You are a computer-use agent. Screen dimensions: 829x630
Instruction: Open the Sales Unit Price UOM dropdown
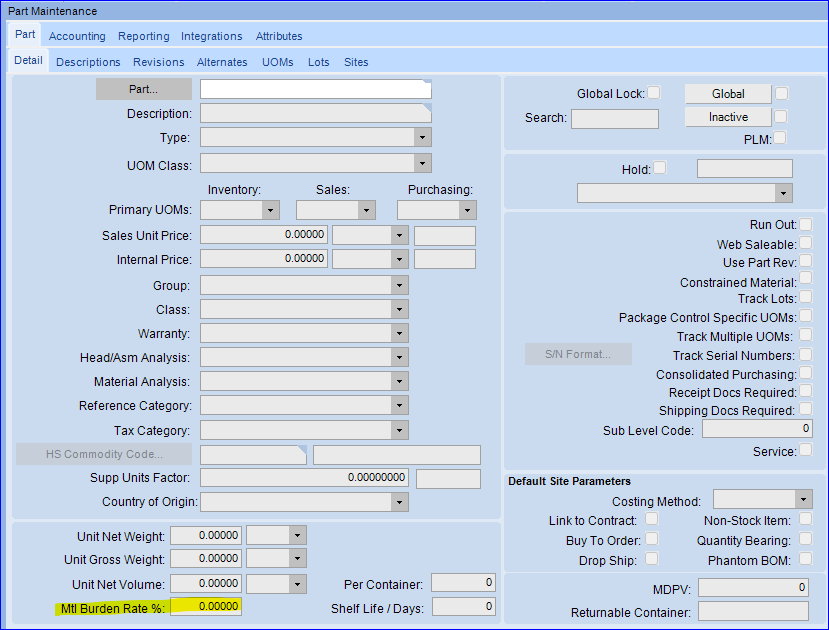click(x=400, y=235)
